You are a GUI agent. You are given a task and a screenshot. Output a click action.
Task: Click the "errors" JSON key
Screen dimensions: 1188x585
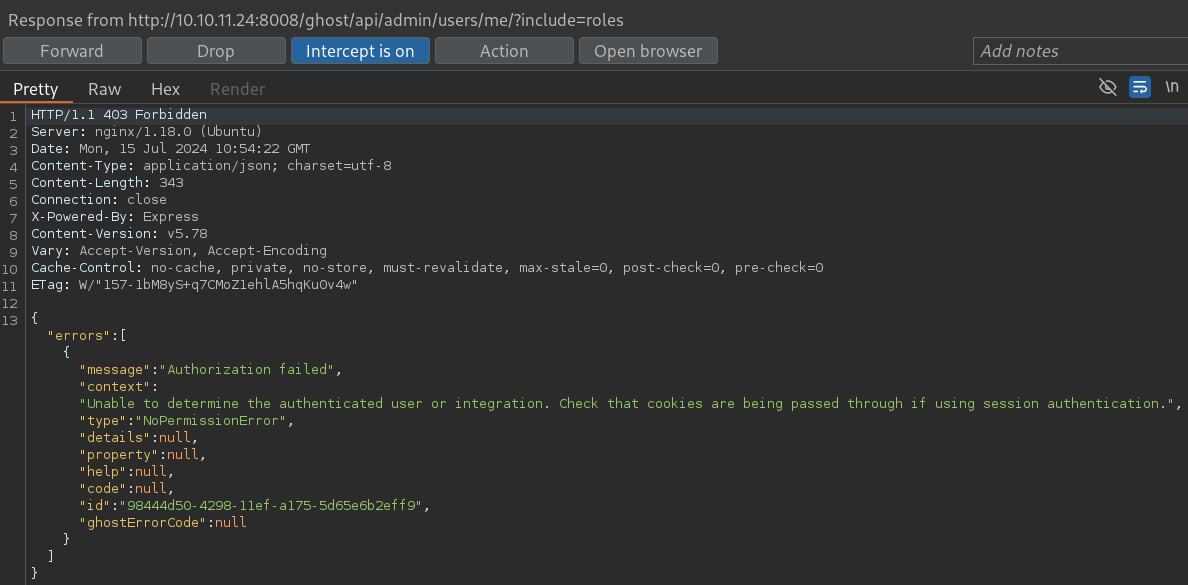(79, 336)
